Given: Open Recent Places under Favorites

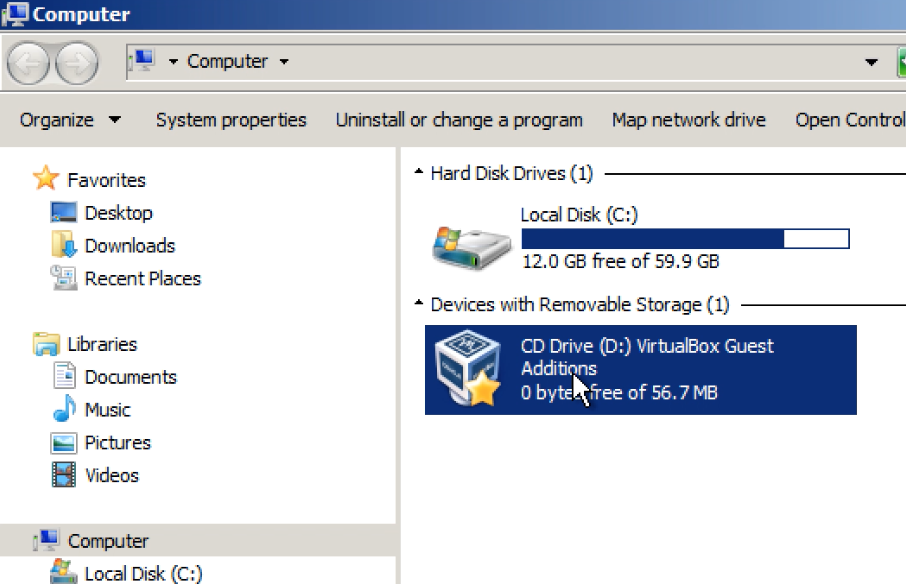Looking at the screenshot, I should (x=142, y=279).
